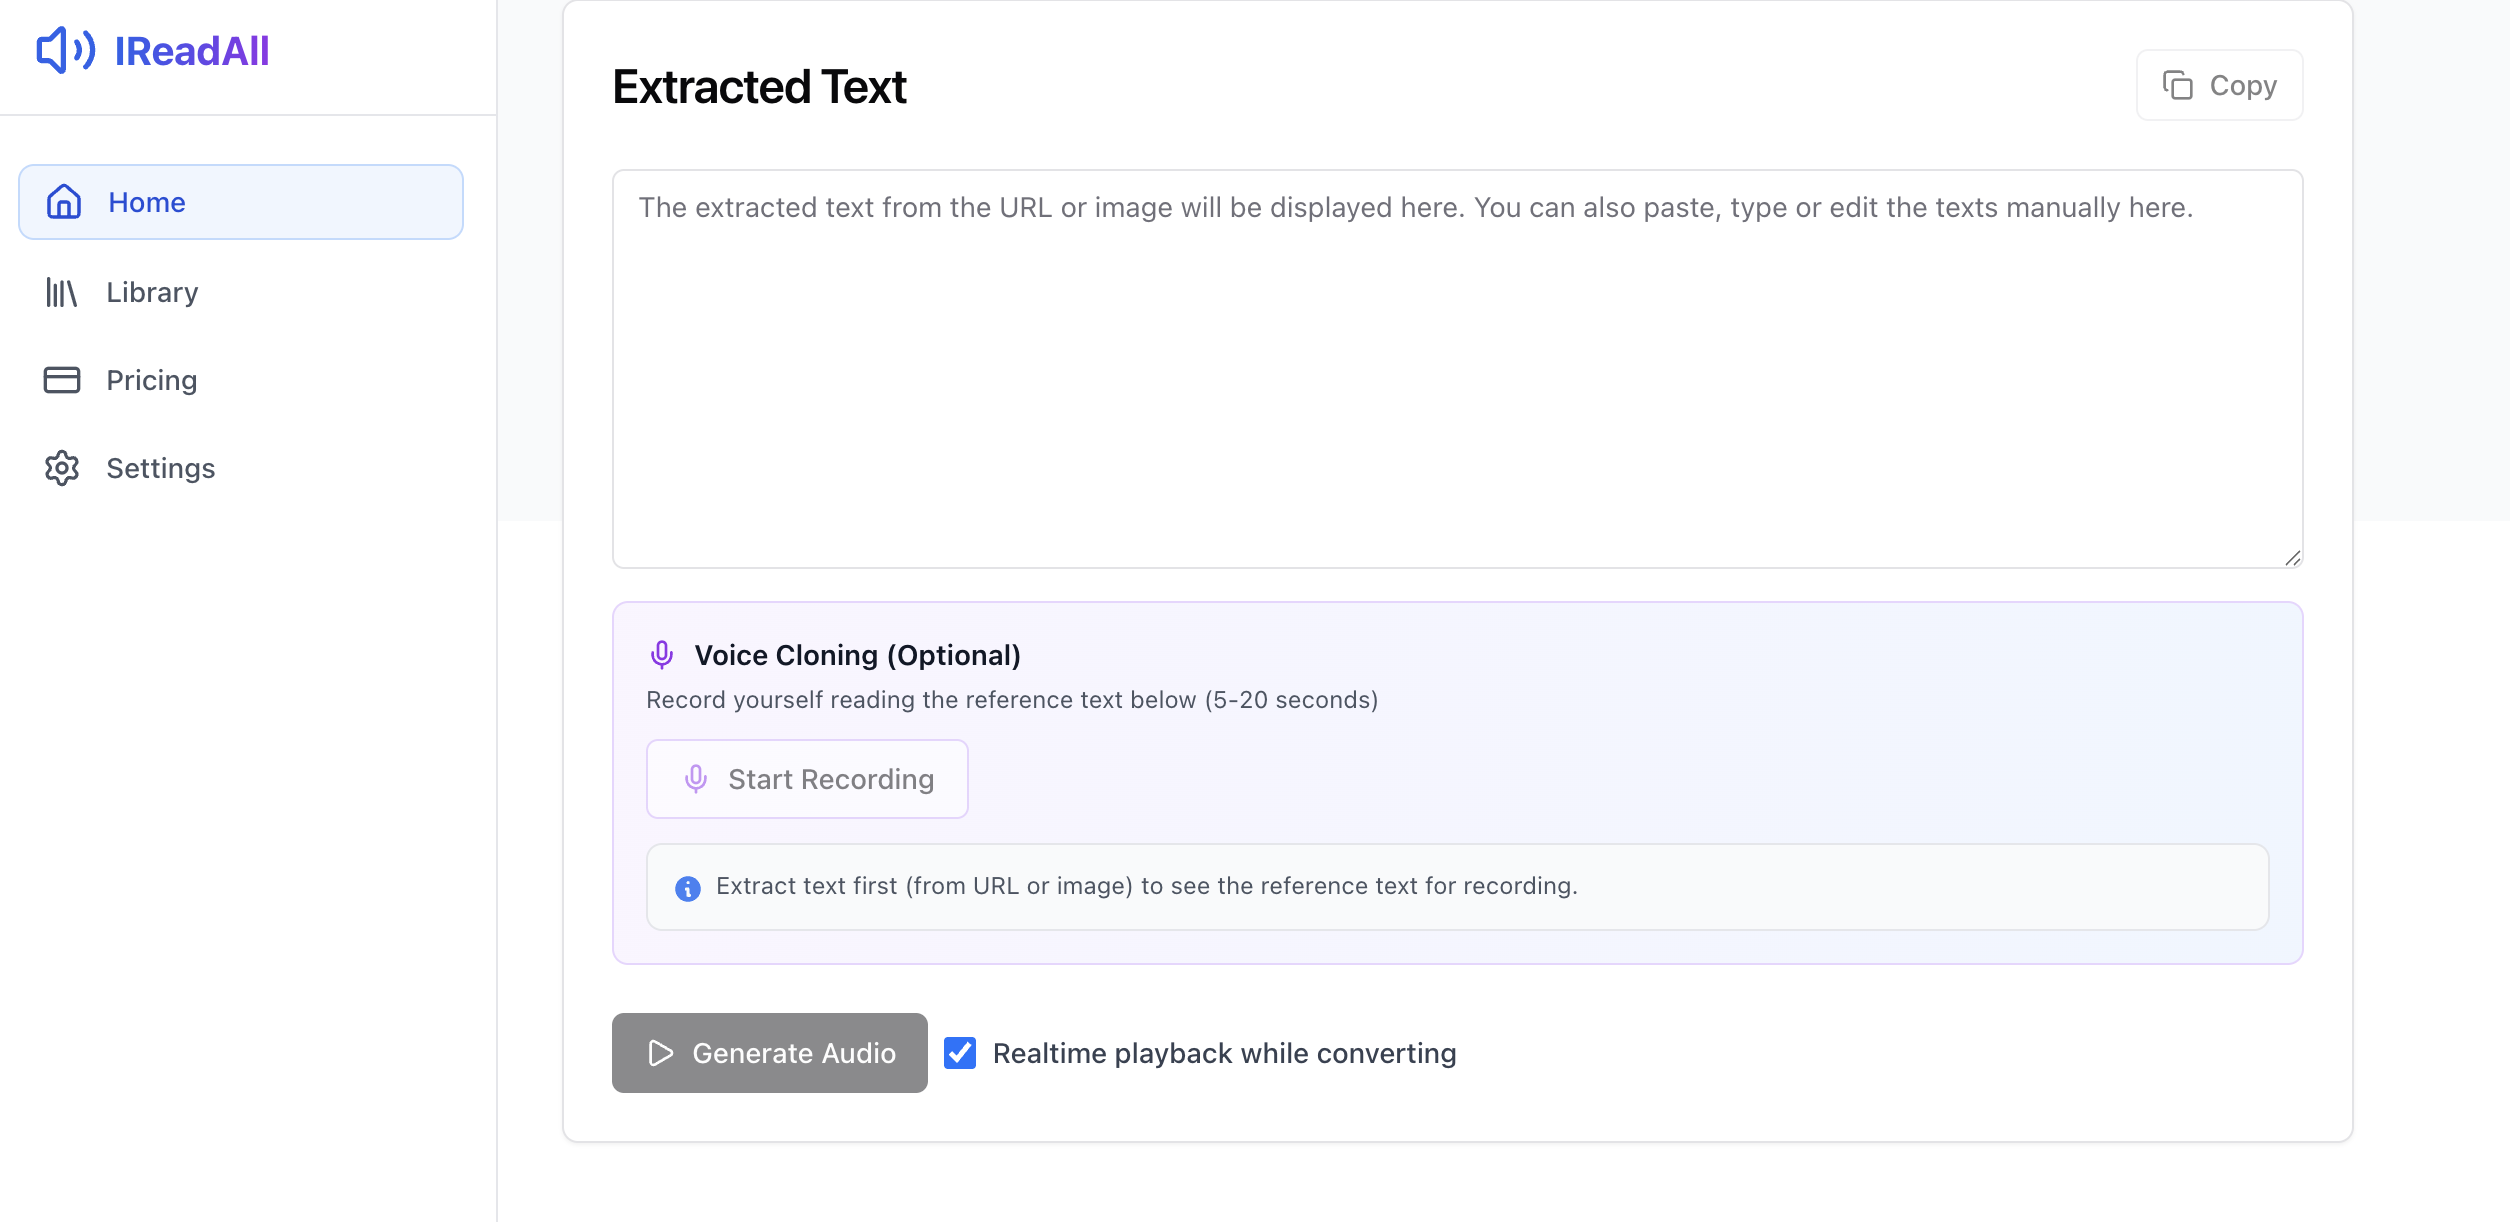Image resolution: width=2510 pixels, height=1222 pixels.
Task: Click the Library books icon
Action: pyautogui.click(x=62, y=292)
